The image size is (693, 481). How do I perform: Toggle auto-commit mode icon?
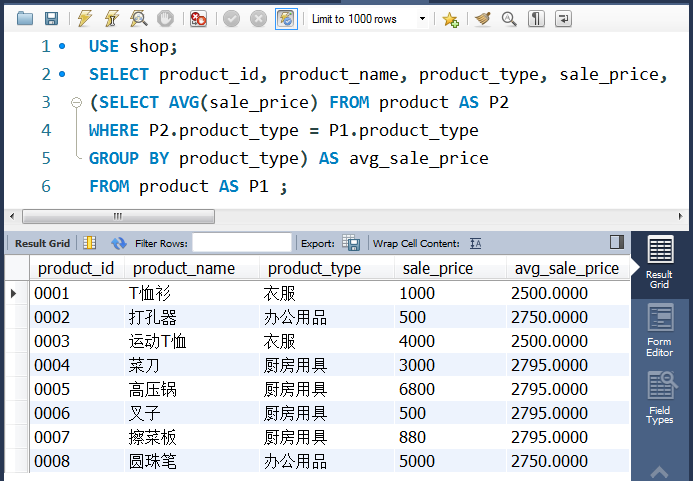click(x=286, y=19)
